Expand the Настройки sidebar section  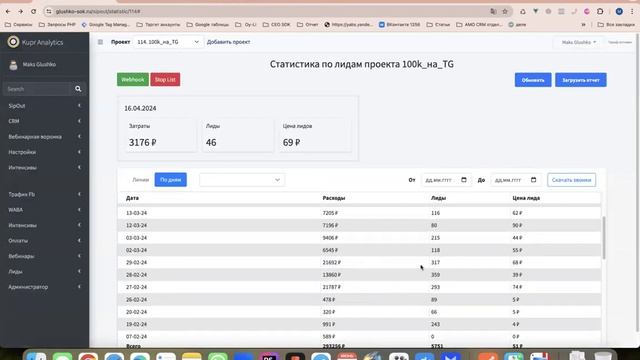[x=44, y=152]
